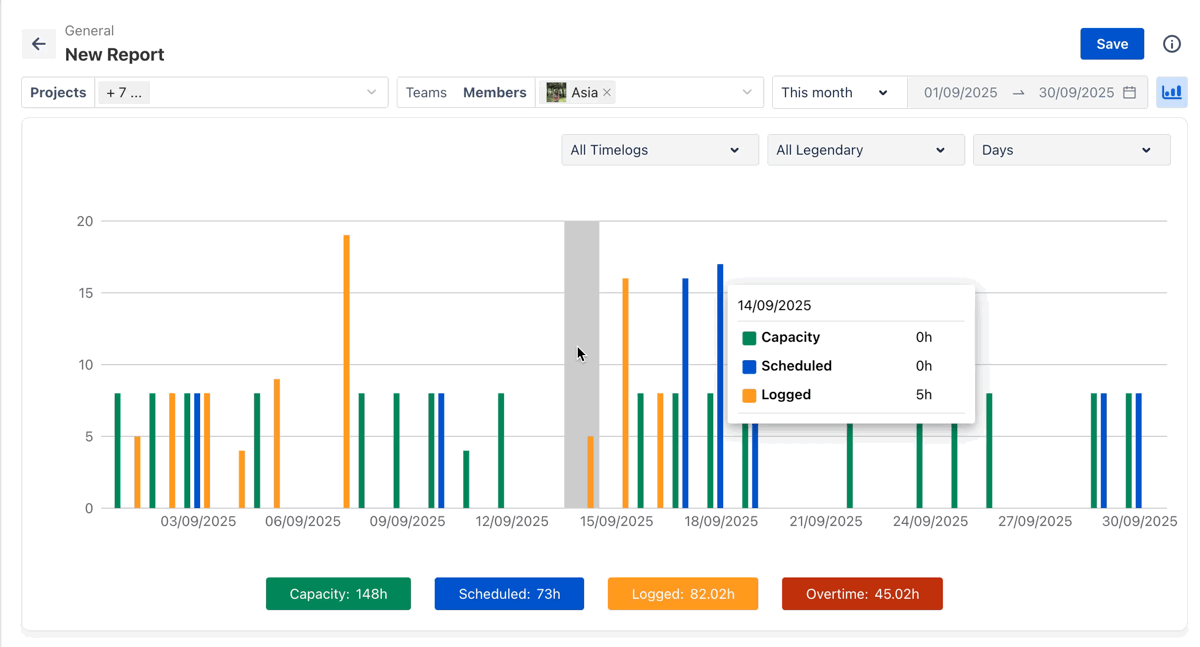The image size is (1200, 647).
Task: Toggle the bar chart view icon
Action: (x=1171, y=92)
